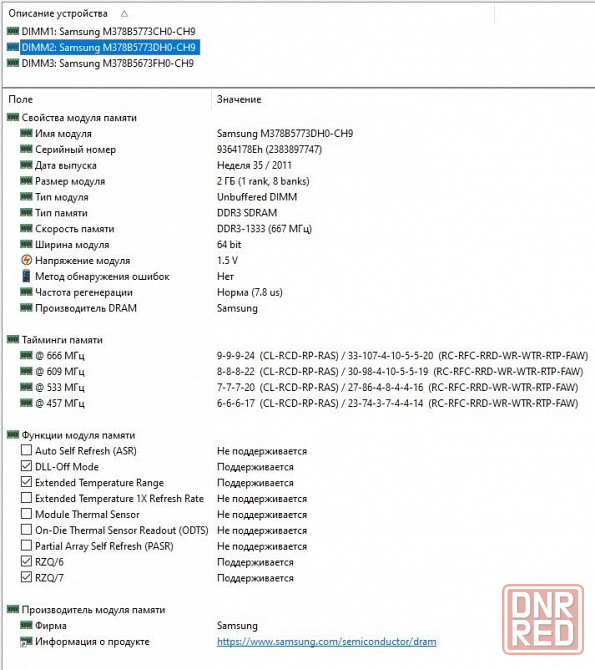Toggle Module Thermal Sensor checkbox

pyautogui.click(x=27, y=514)
